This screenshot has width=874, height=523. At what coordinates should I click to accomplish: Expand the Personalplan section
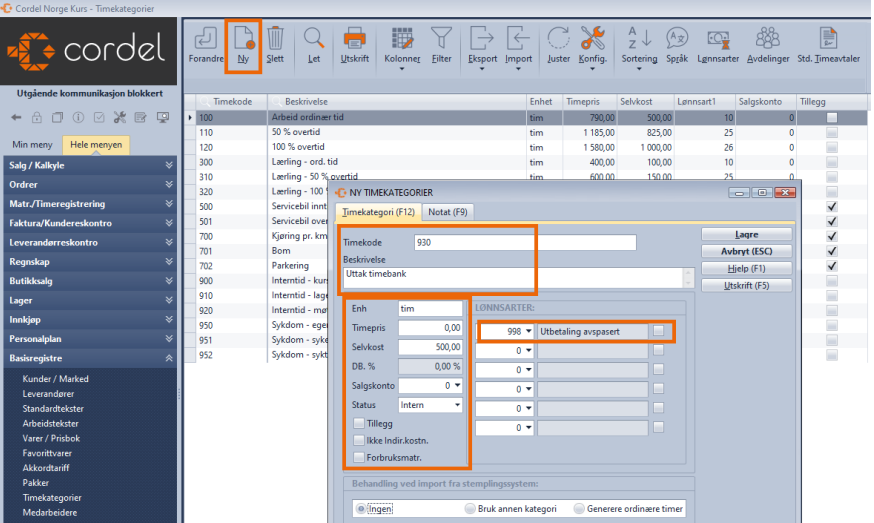pyautogui.click(x=90, y=338)
